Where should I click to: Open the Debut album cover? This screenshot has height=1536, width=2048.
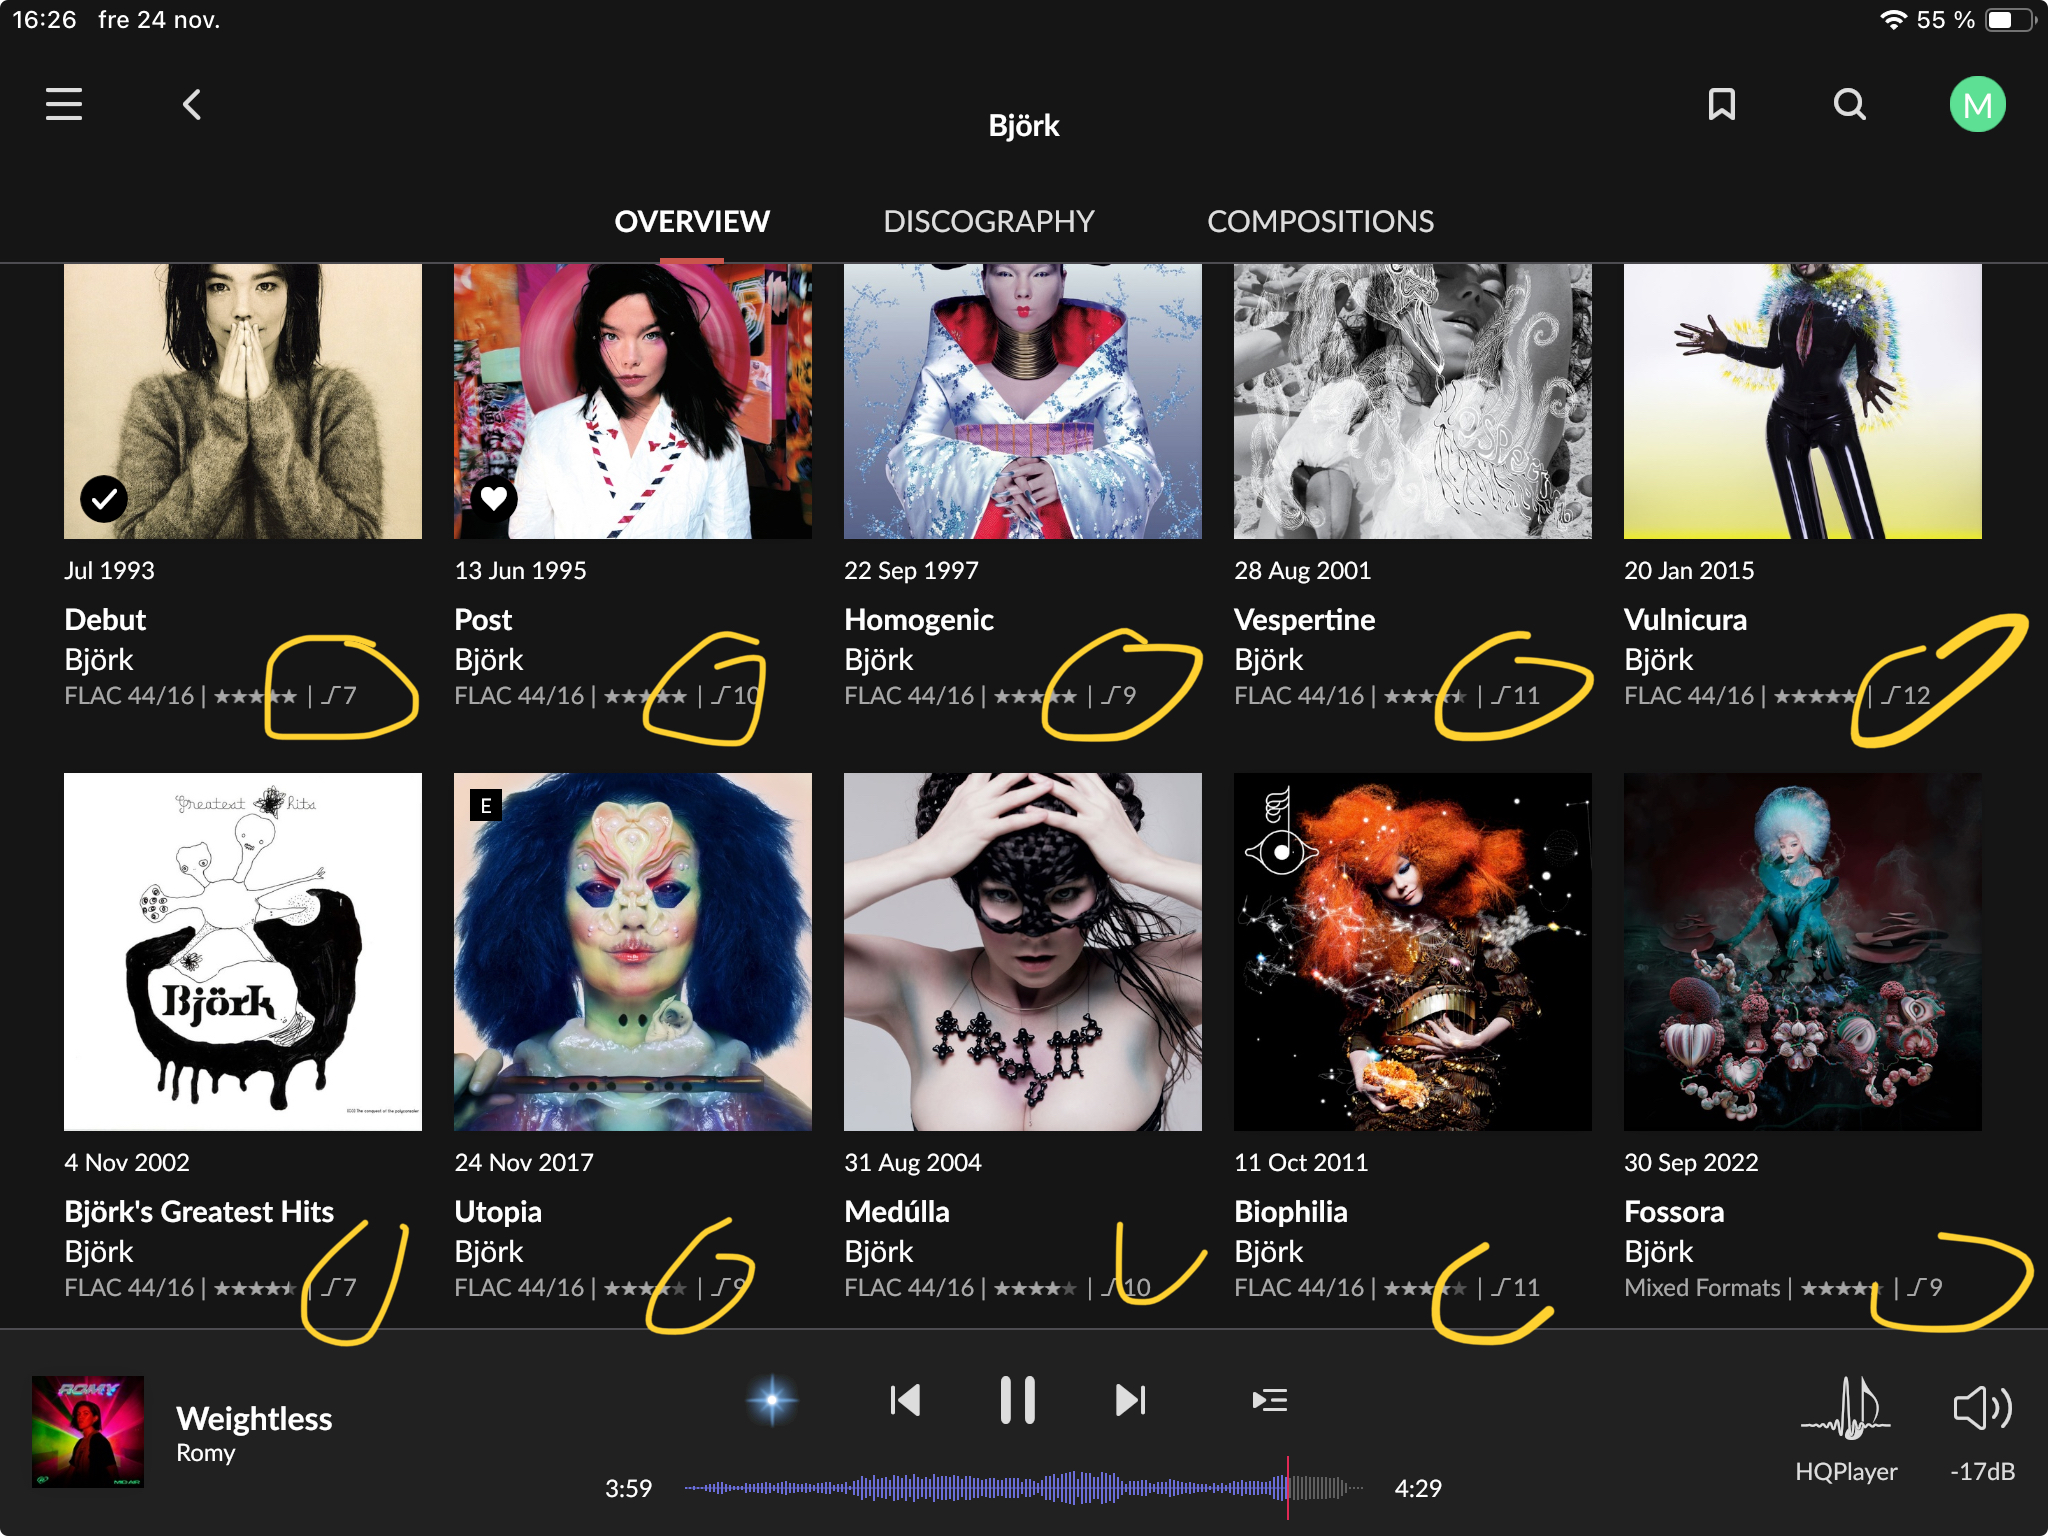click(243, 402)
